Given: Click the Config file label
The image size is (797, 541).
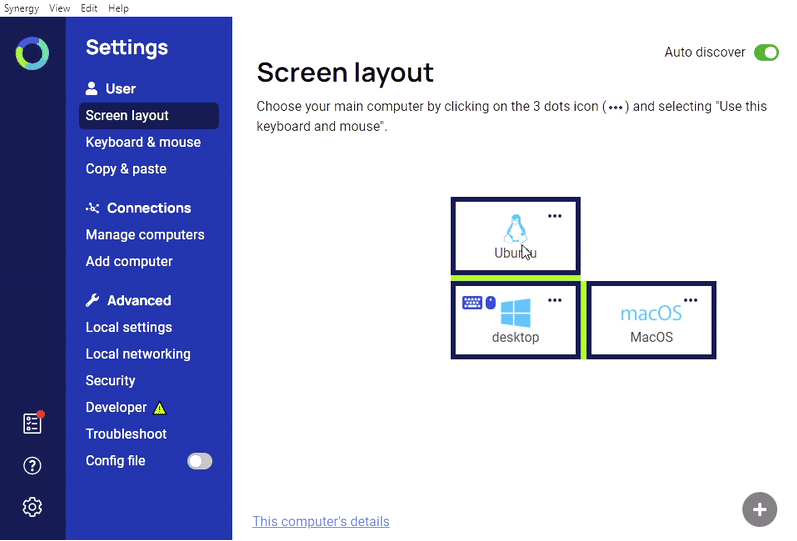Looking at the screenshot, I should tap(115, 461).
